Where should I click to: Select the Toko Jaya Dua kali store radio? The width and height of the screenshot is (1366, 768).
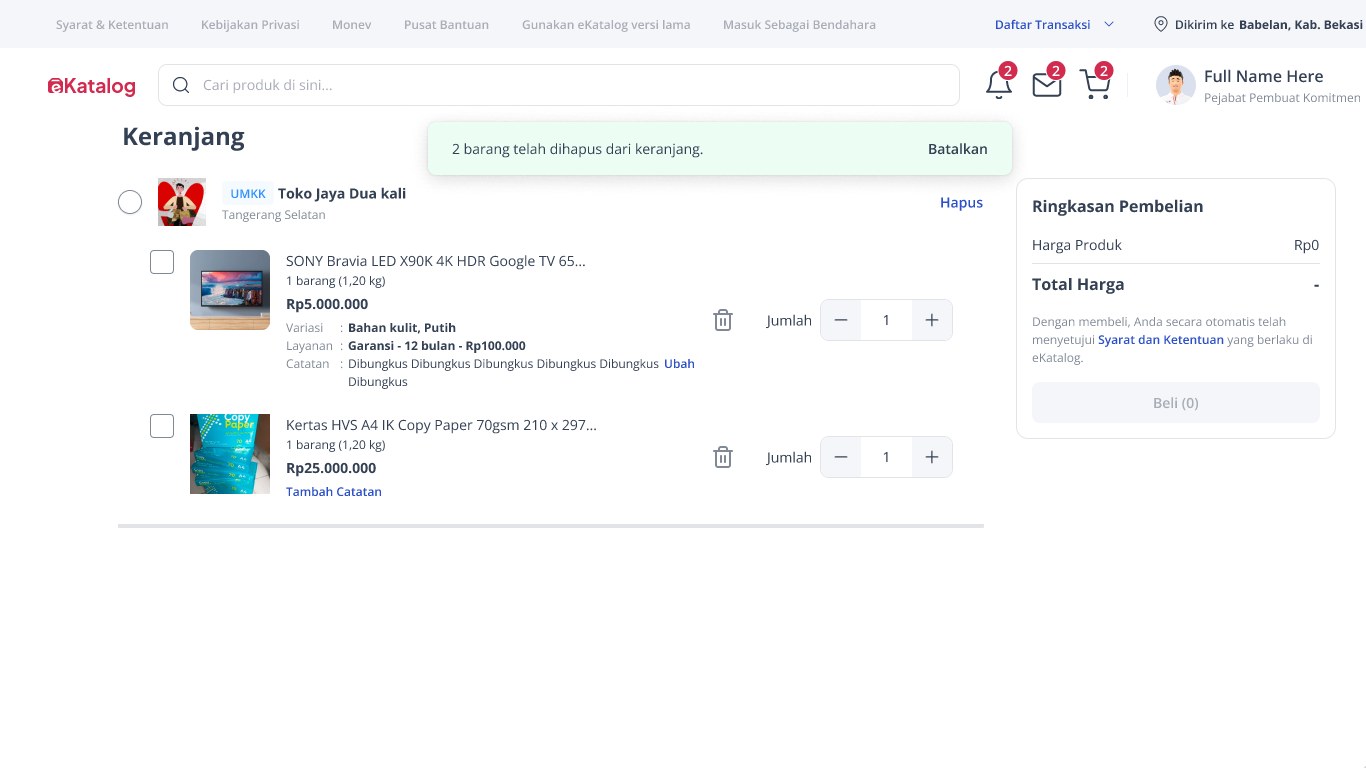click(130, 202)
